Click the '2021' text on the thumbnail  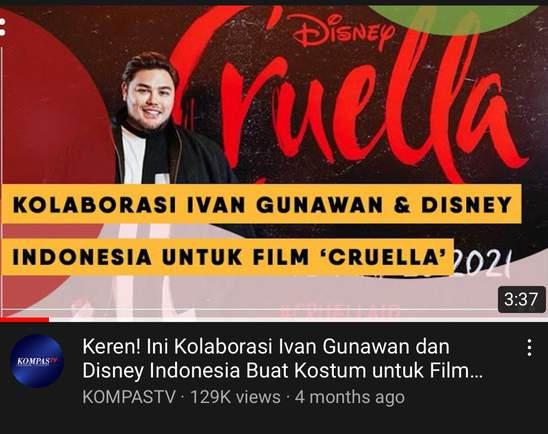point(483,262)
